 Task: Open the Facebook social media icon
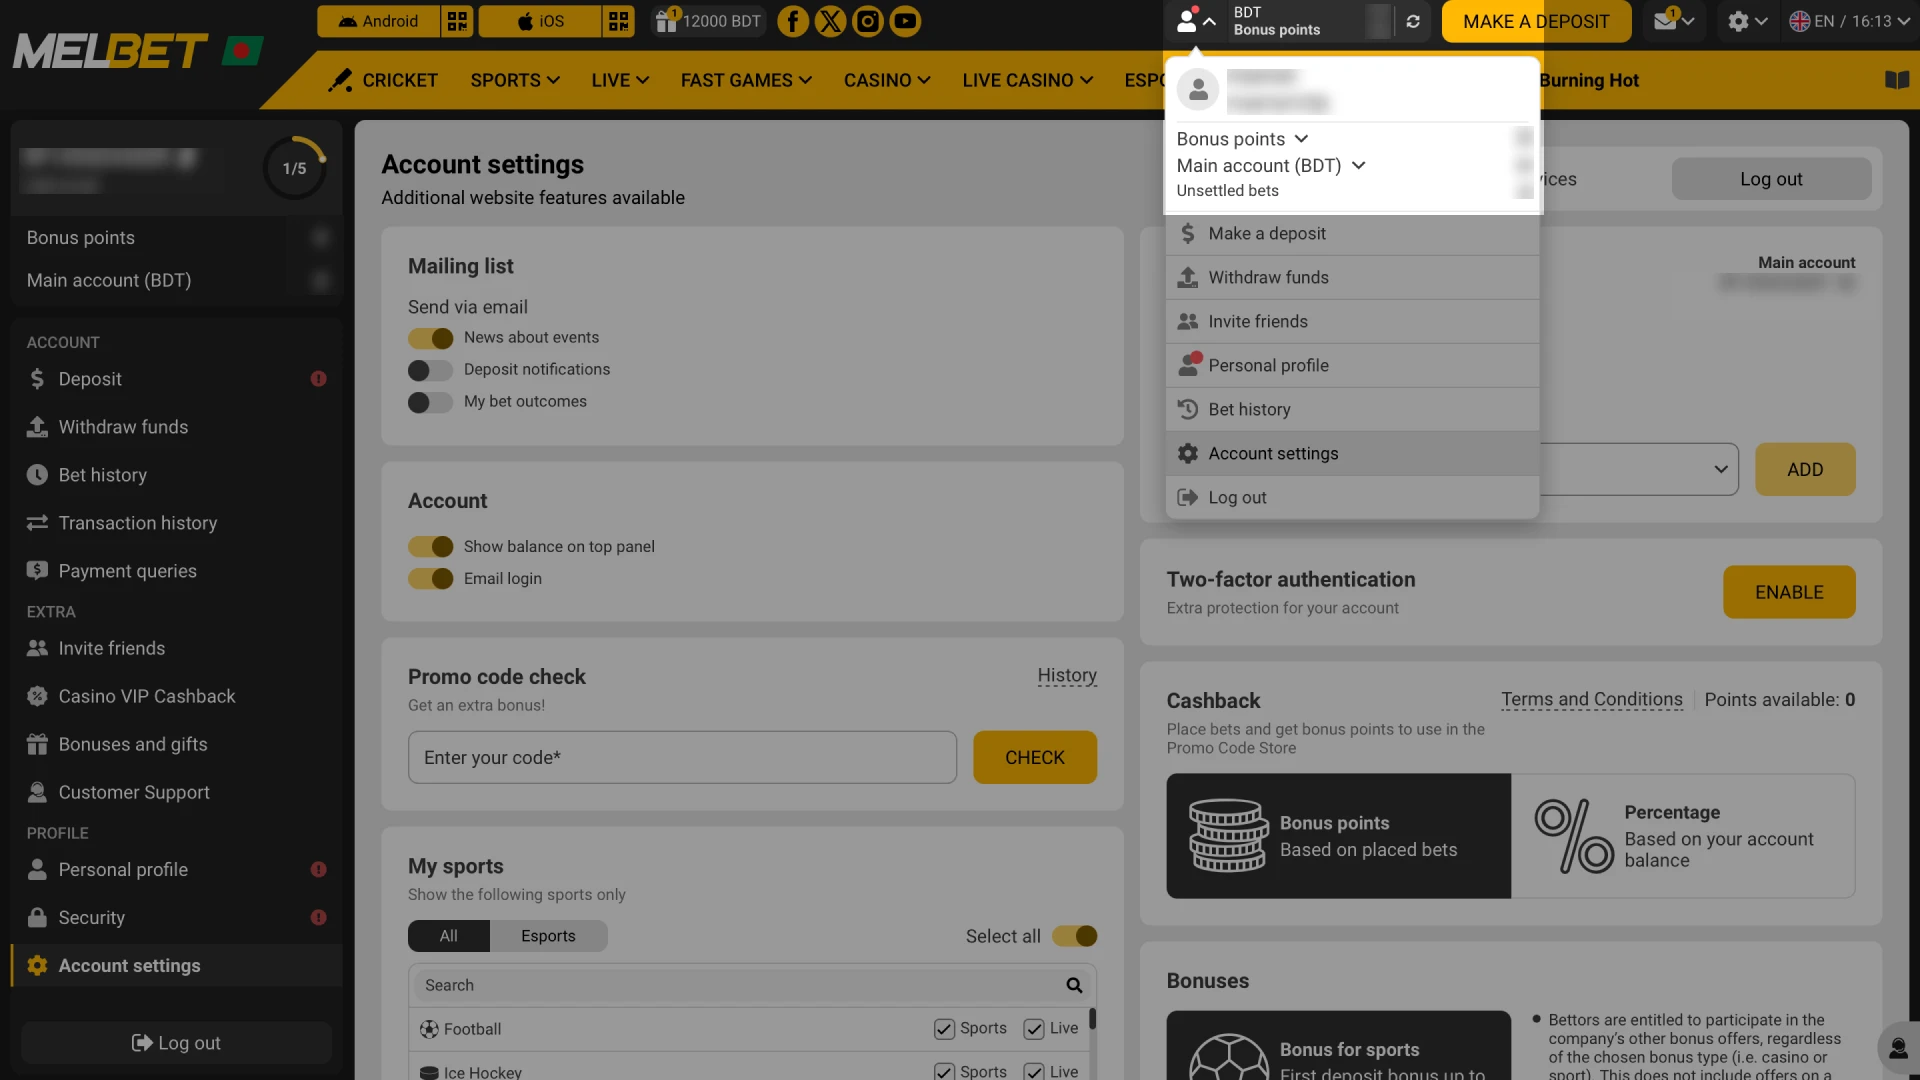(x=793, y=21)
